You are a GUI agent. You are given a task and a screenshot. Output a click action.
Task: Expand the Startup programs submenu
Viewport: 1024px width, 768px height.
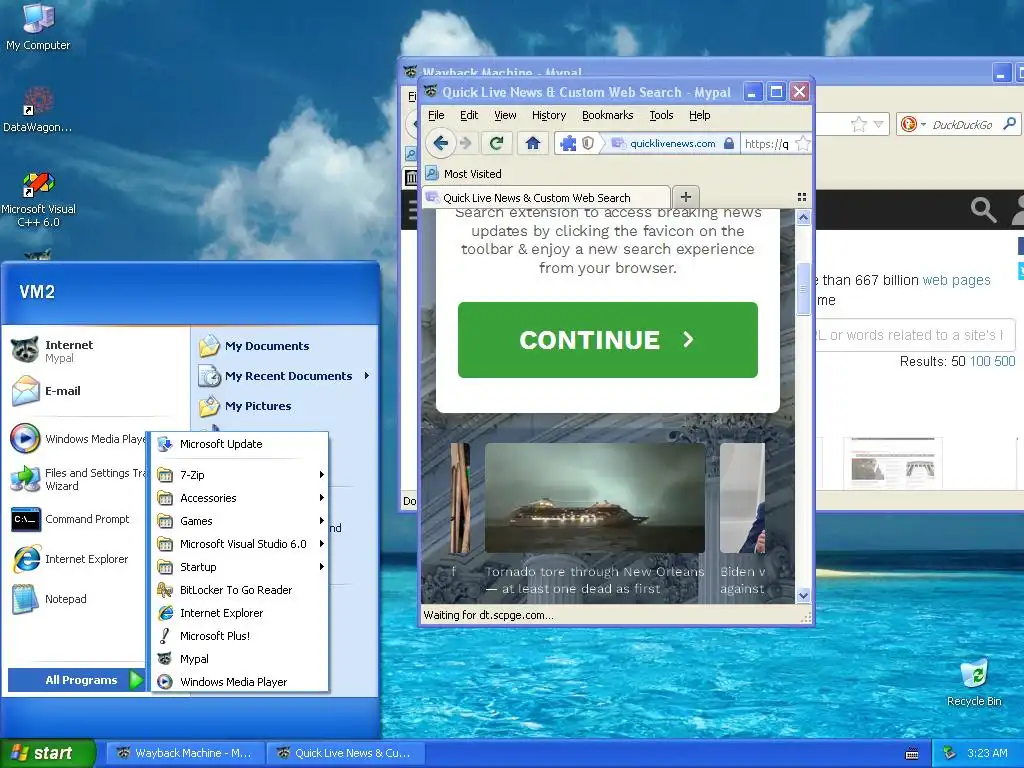(240, 567)
